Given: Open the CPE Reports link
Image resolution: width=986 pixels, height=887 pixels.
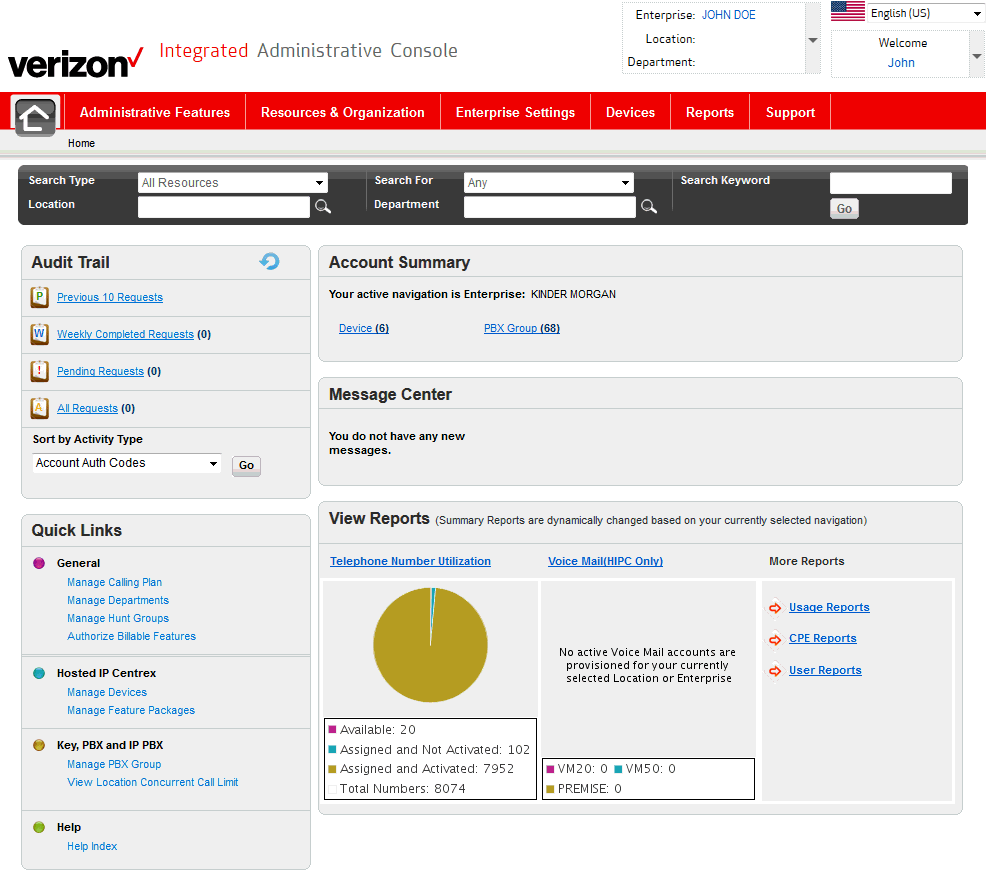Looking at the screenshot, I should point(823,639).
